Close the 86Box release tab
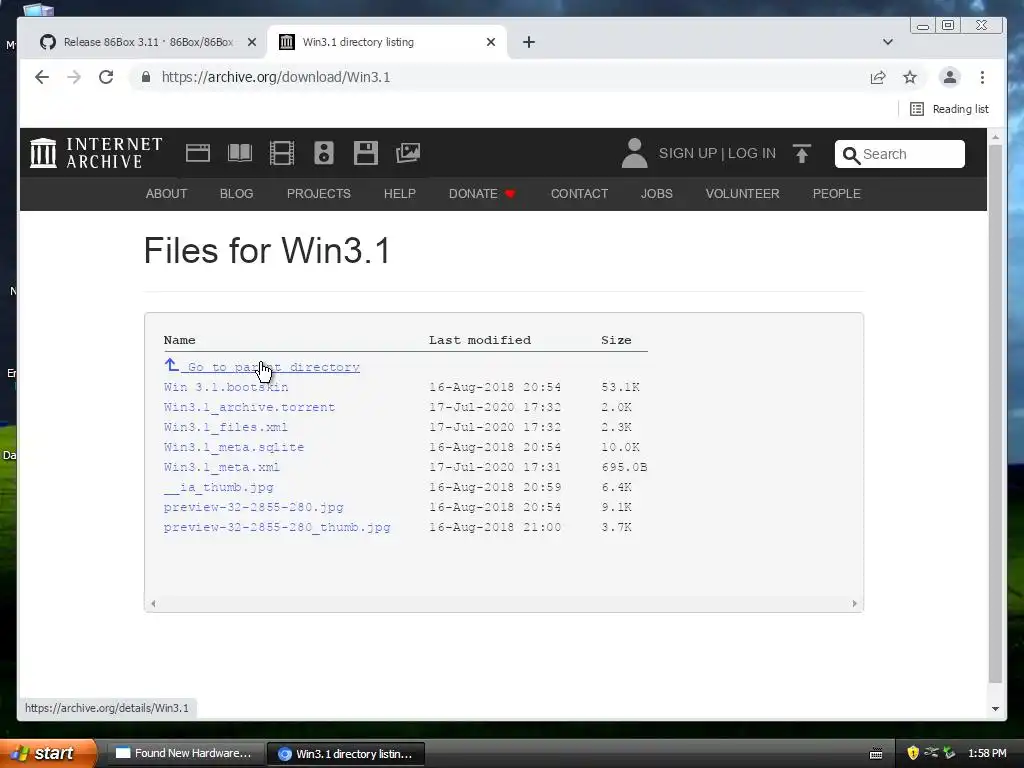The image size is (1024, 768). coord(252,42)
